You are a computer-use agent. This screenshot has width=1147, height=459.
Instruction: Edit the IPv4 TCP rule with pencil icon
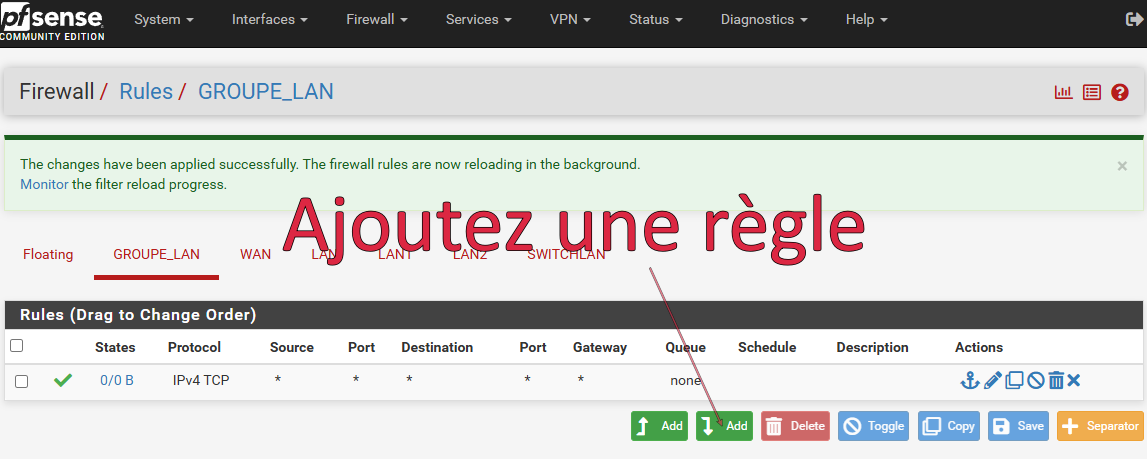992,380
